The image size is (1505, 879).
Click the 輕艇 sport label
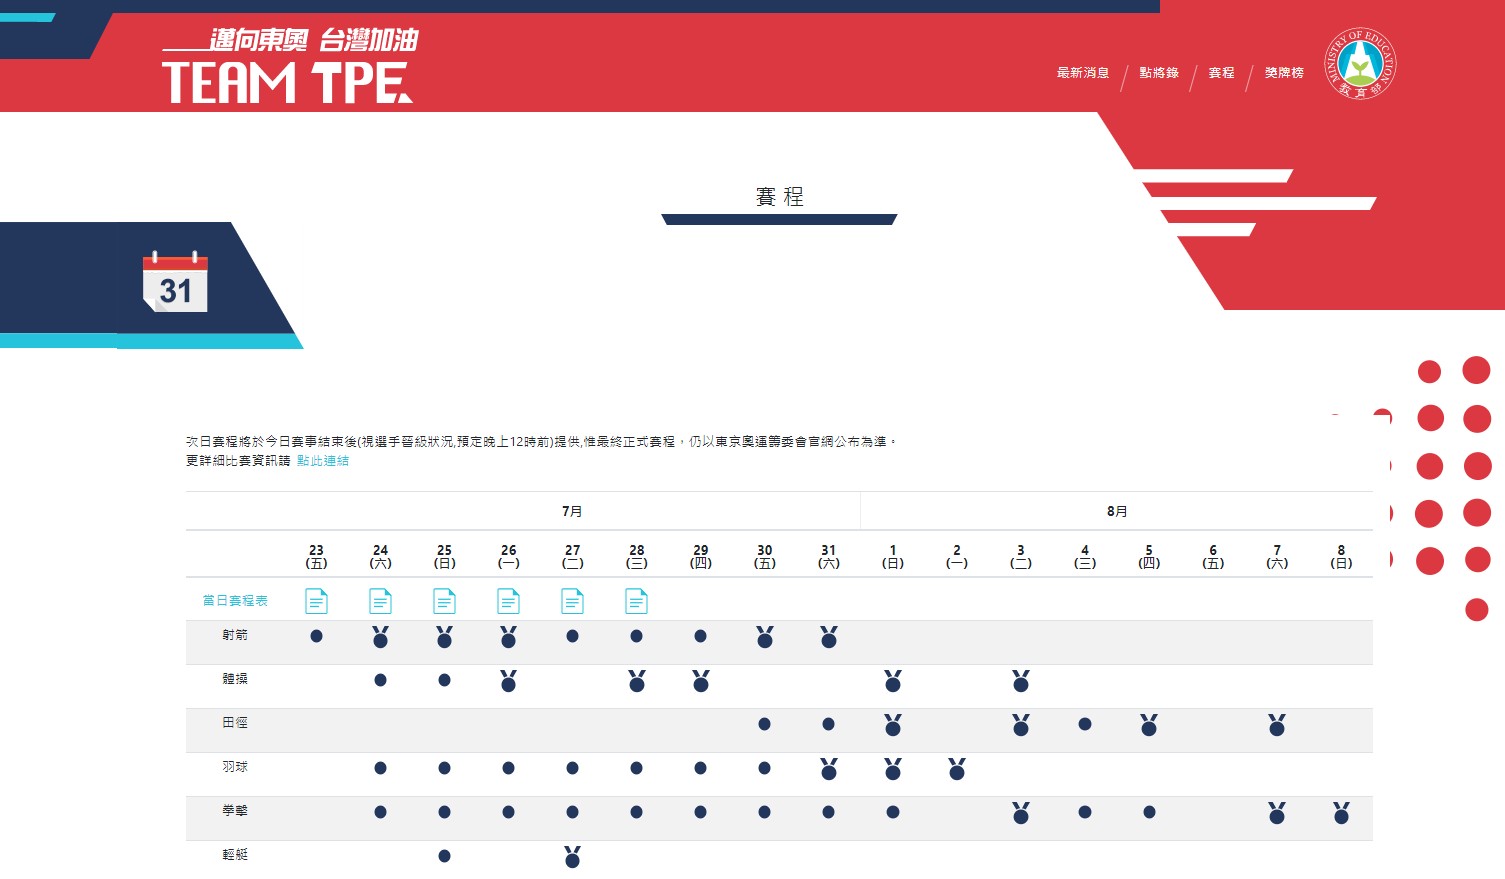coord(235,855)
